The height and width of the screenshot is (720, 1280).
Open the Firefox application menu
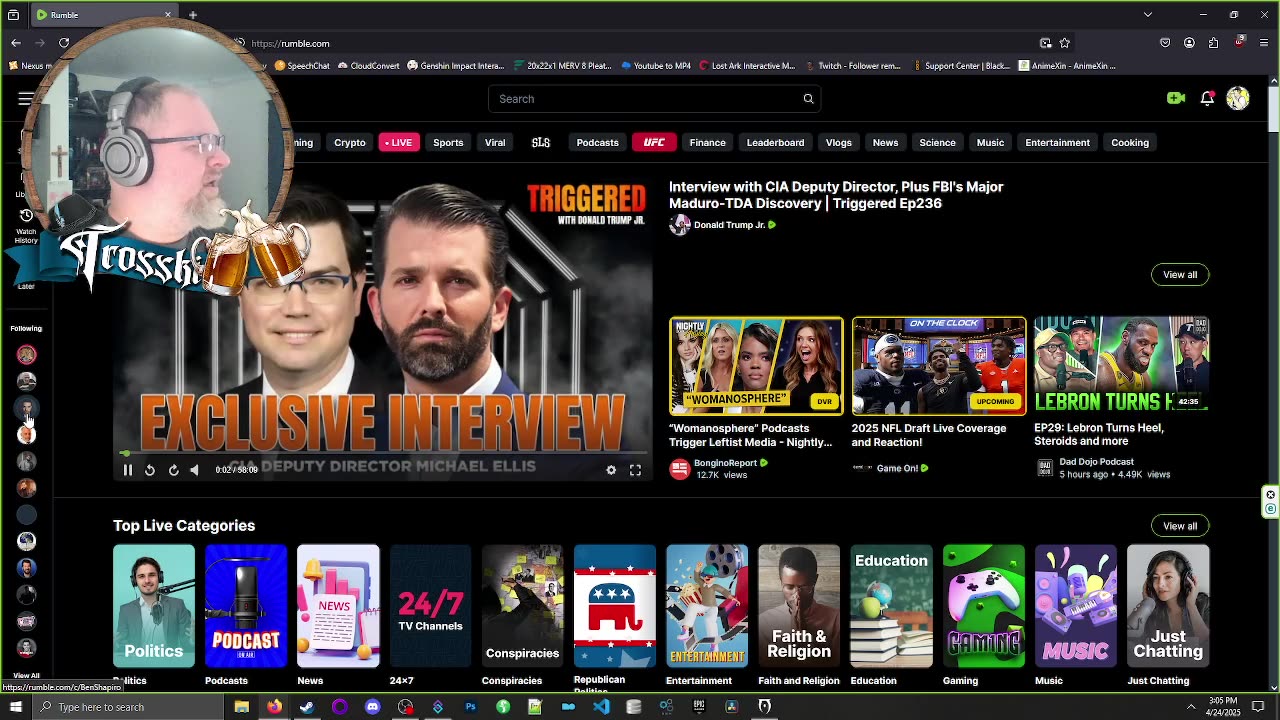coord(1265,43)
